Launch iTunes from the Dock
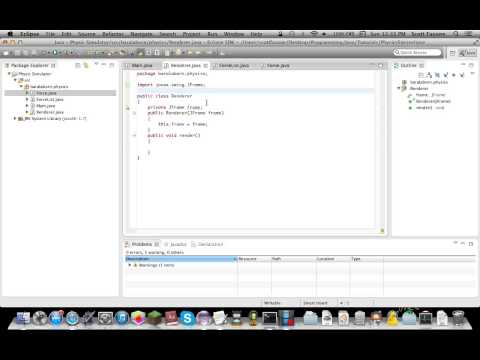This screenshot has width=480, height=360. pyautogui.click(x=122, y=318)
